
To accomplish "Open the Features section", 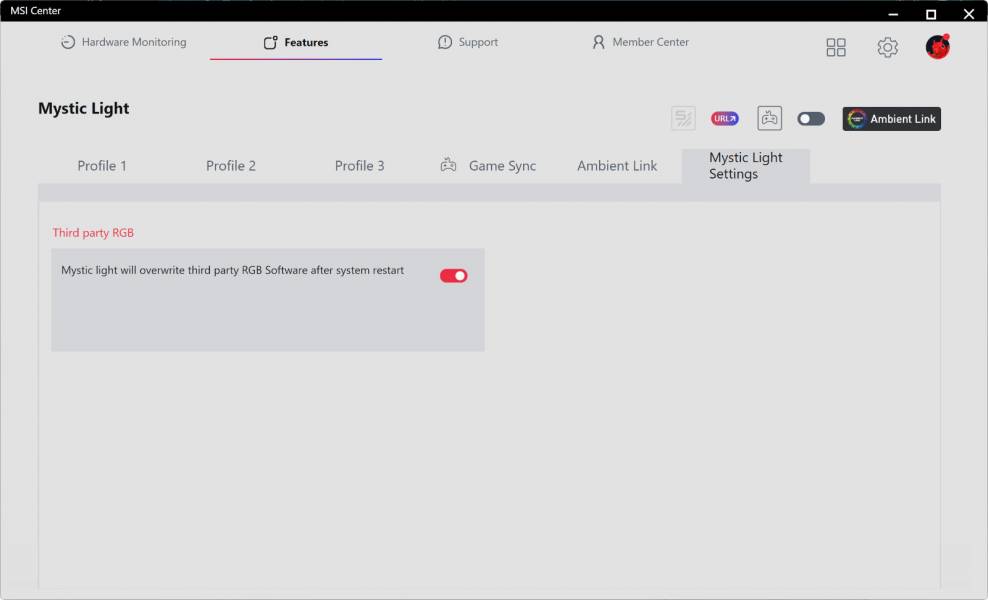I will pyautogui.click(x=296, y=43).
